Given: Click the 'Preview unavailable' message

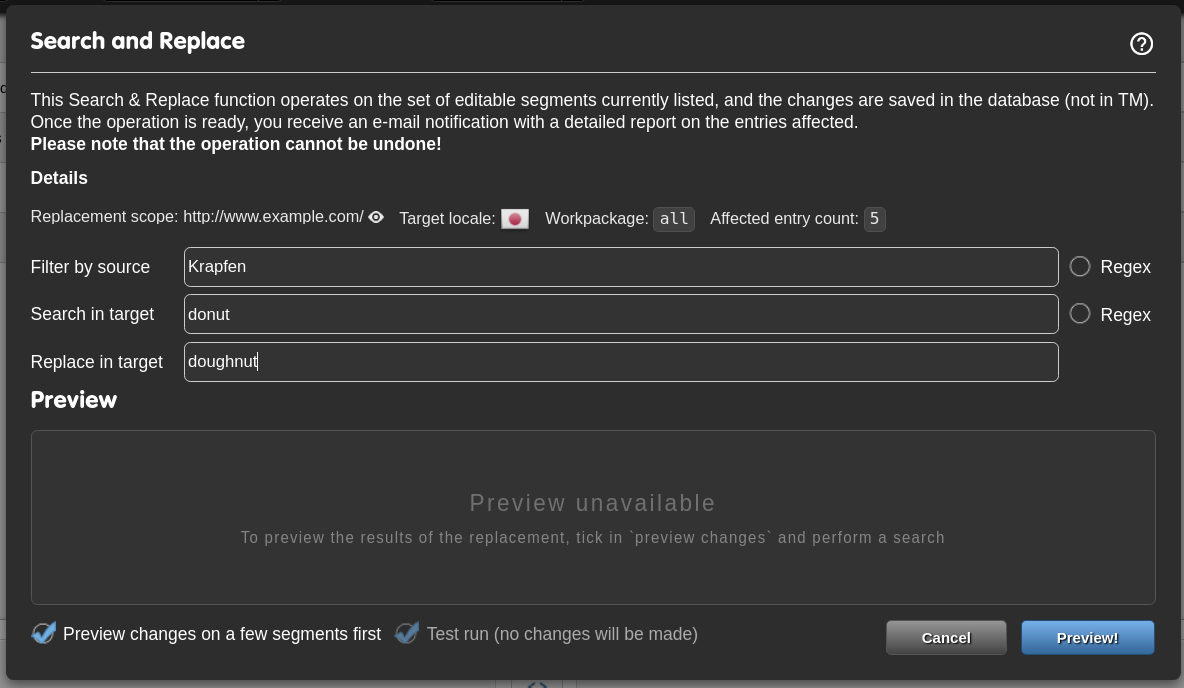Looking at the screenshot, I should pyautogui.click(x=592, y=503).
